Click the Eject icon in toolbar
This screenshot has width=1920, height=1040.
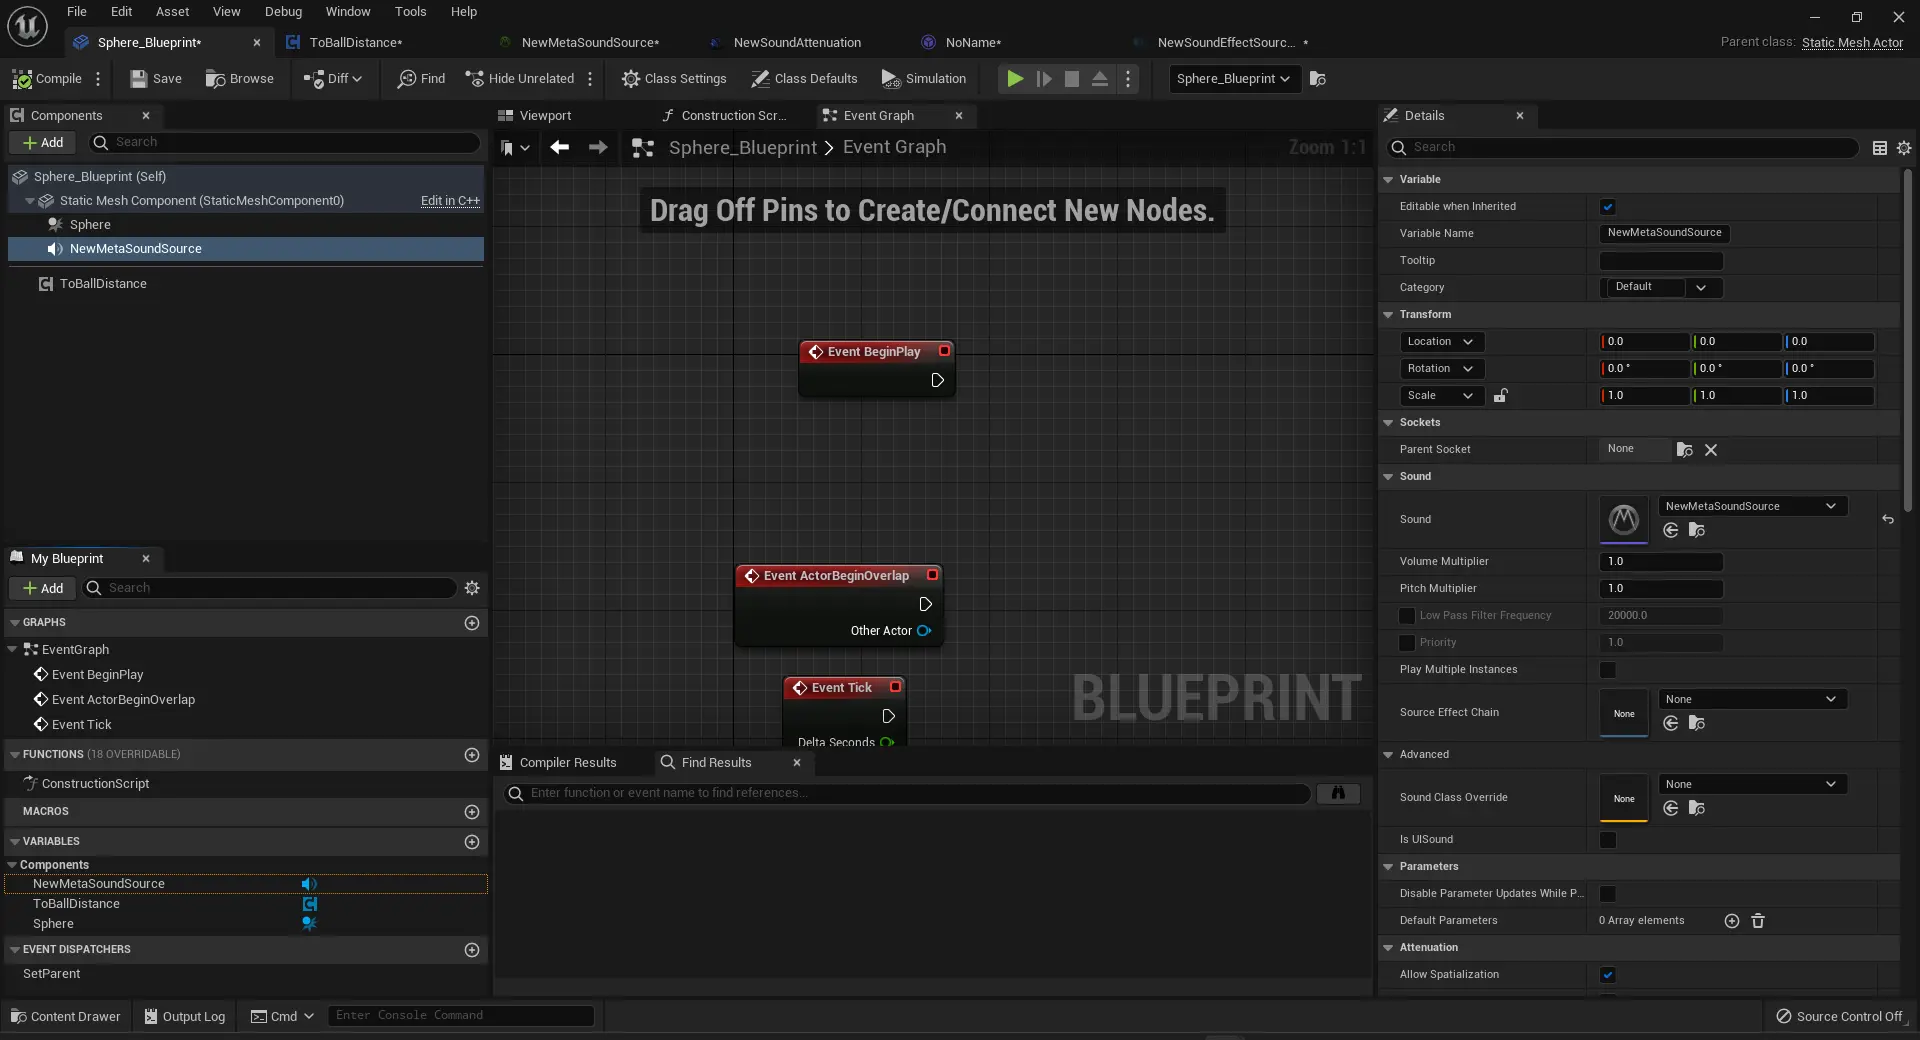coord(1100,79)
